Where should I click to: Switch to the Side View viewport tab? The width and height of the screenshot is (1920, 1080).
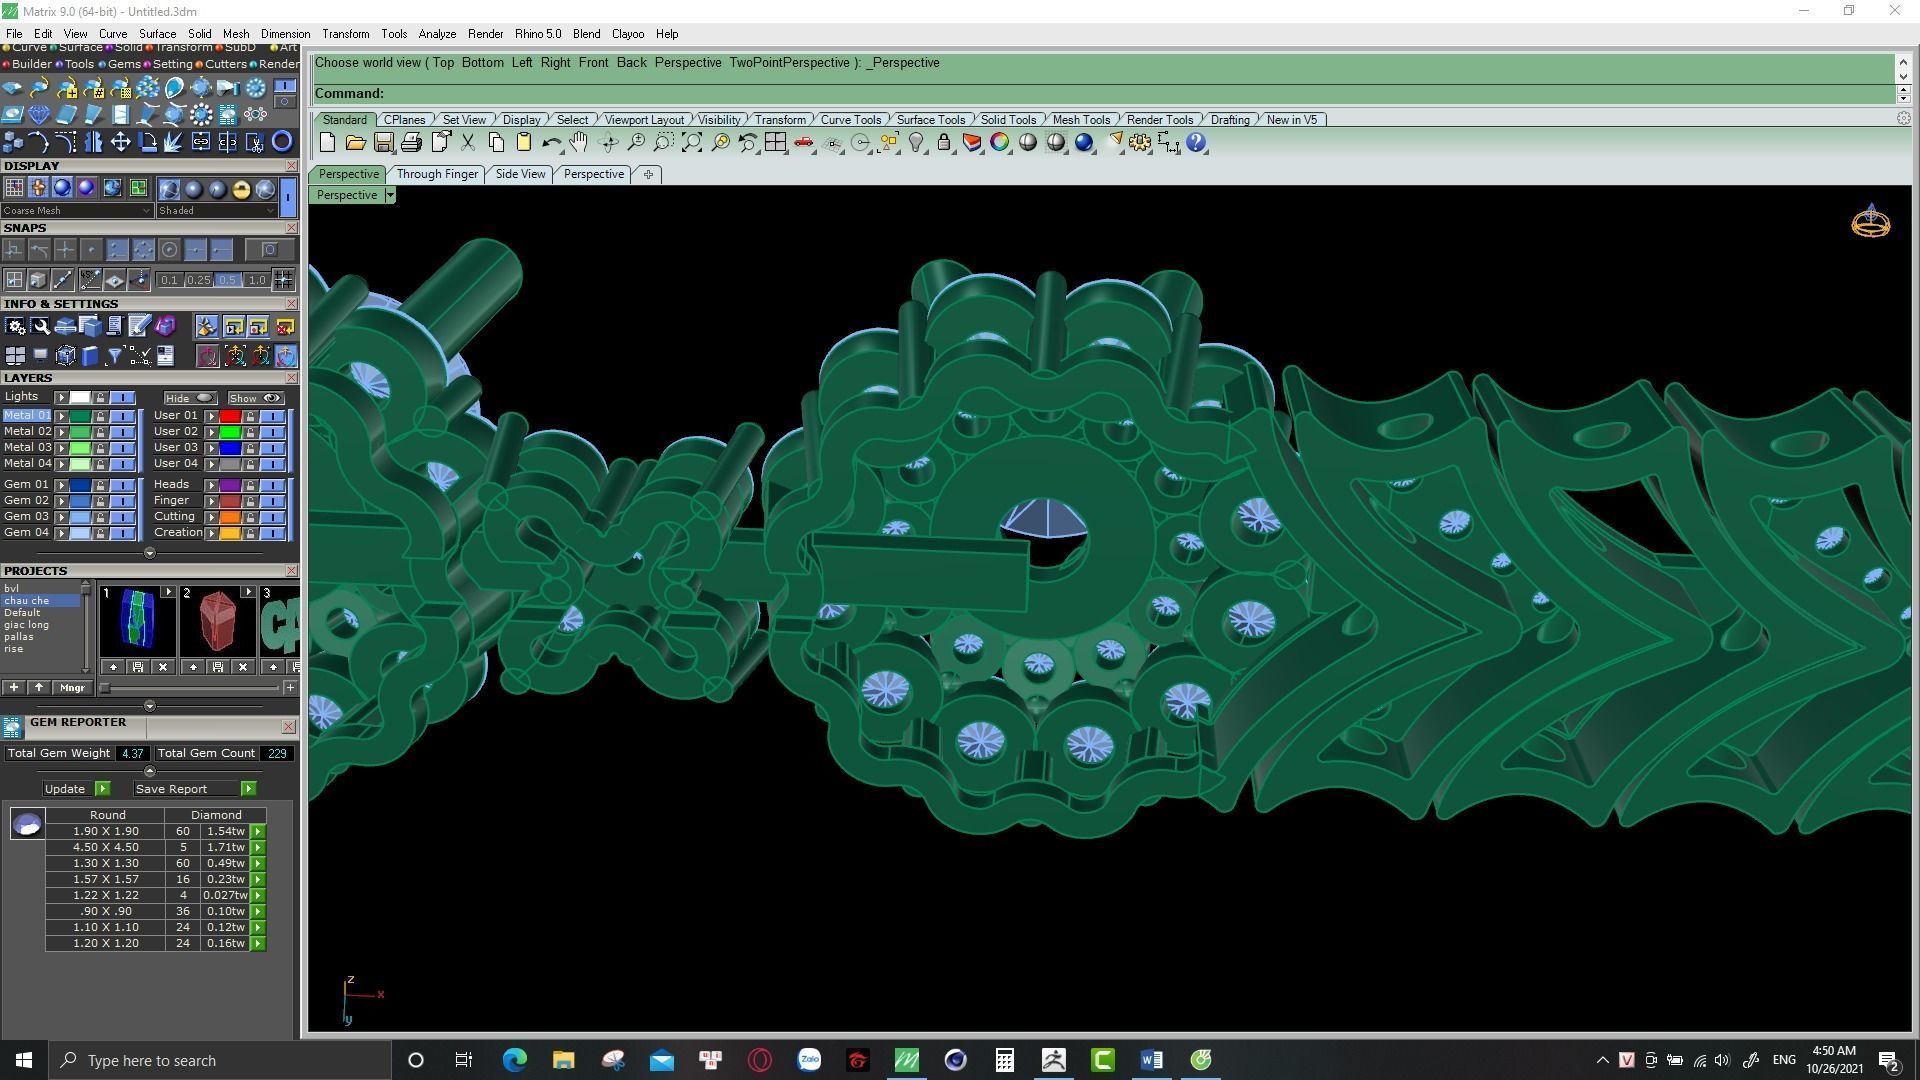coord(521,174)
